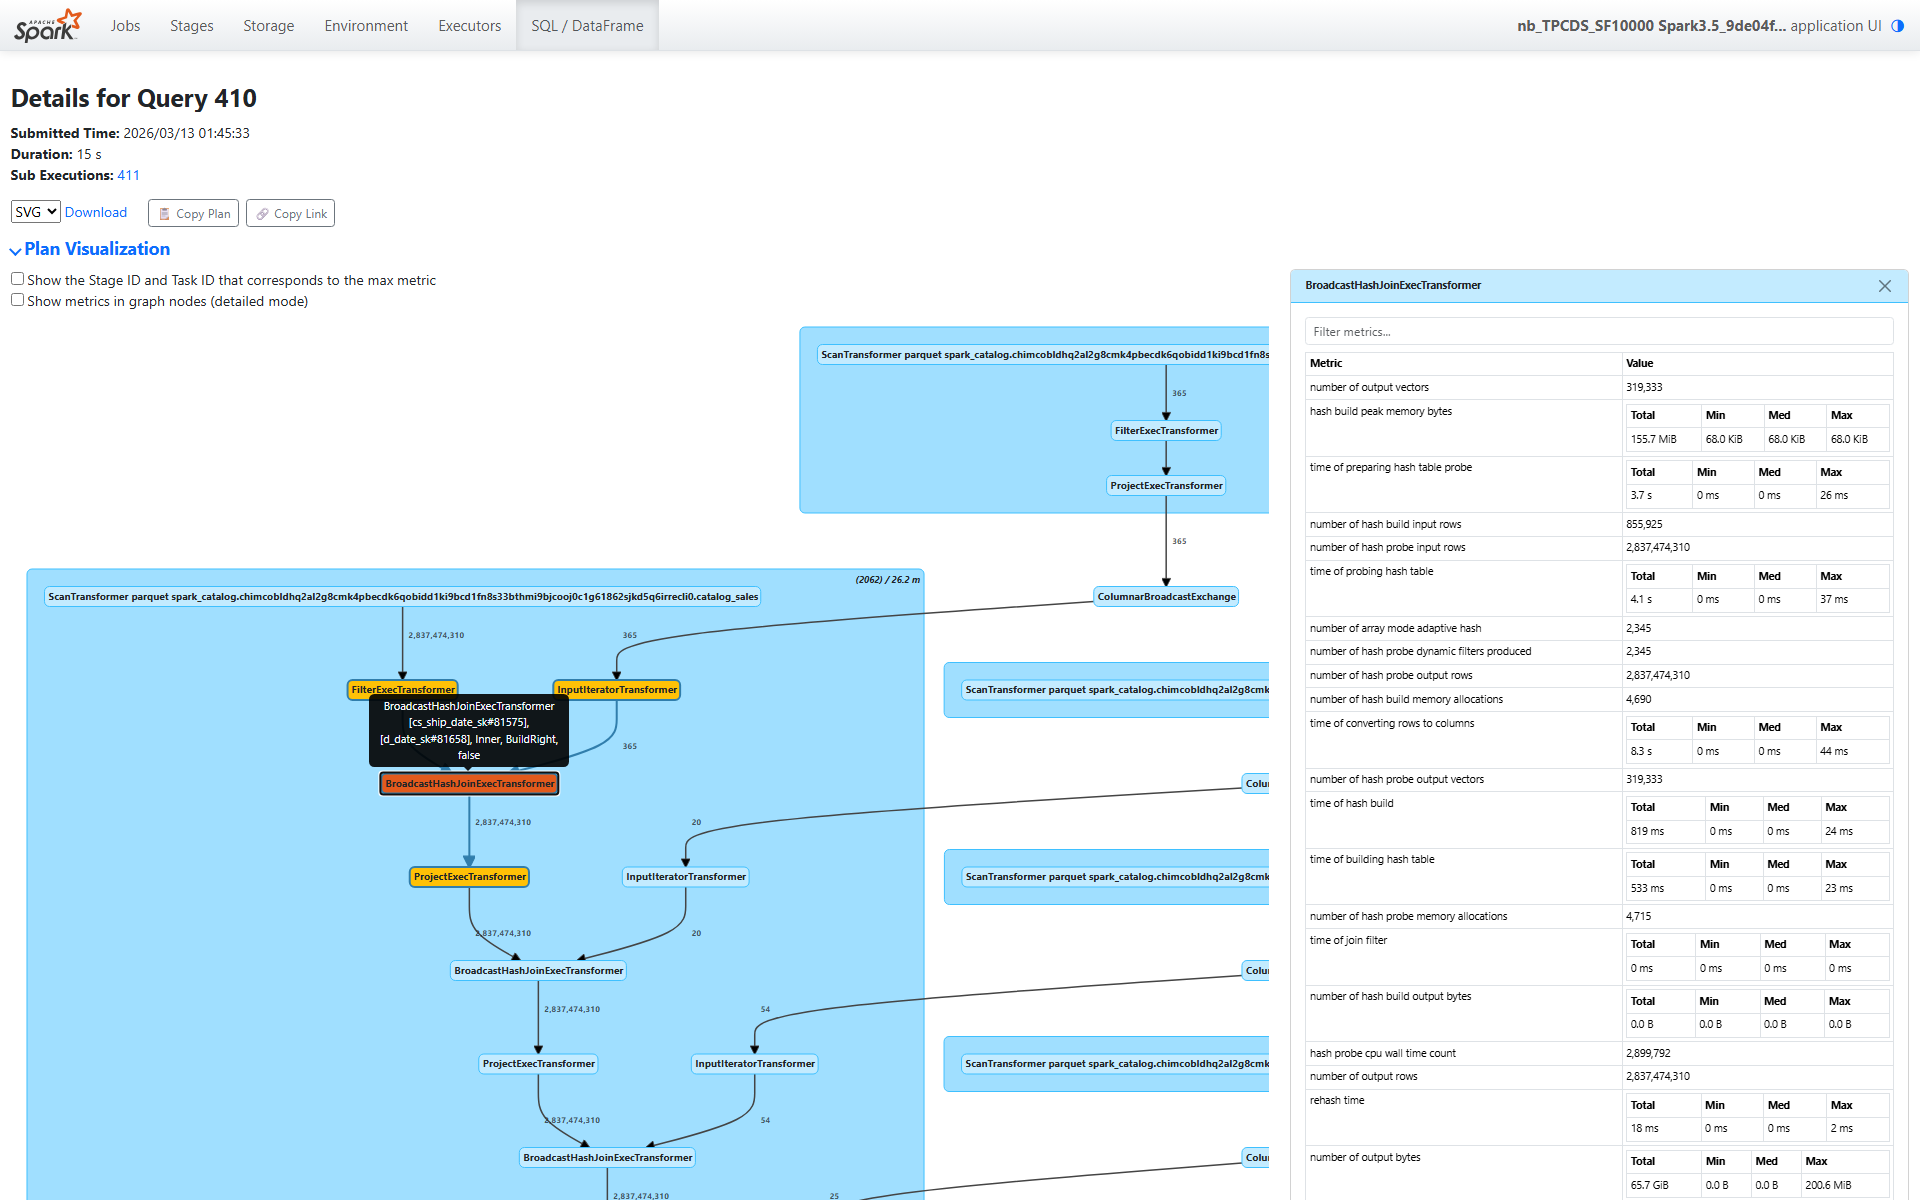Viewport: 1920px width, 1200px height.
Task: Open the SVG format dropdown
Action: (36, 212)
